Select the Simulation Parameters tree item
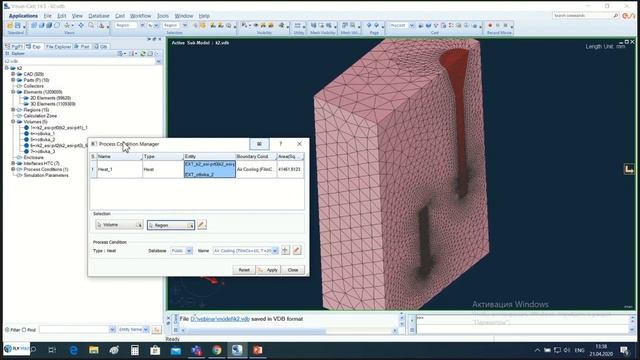The height and width of the screenshot is (360, 640). tap(46, 175)
